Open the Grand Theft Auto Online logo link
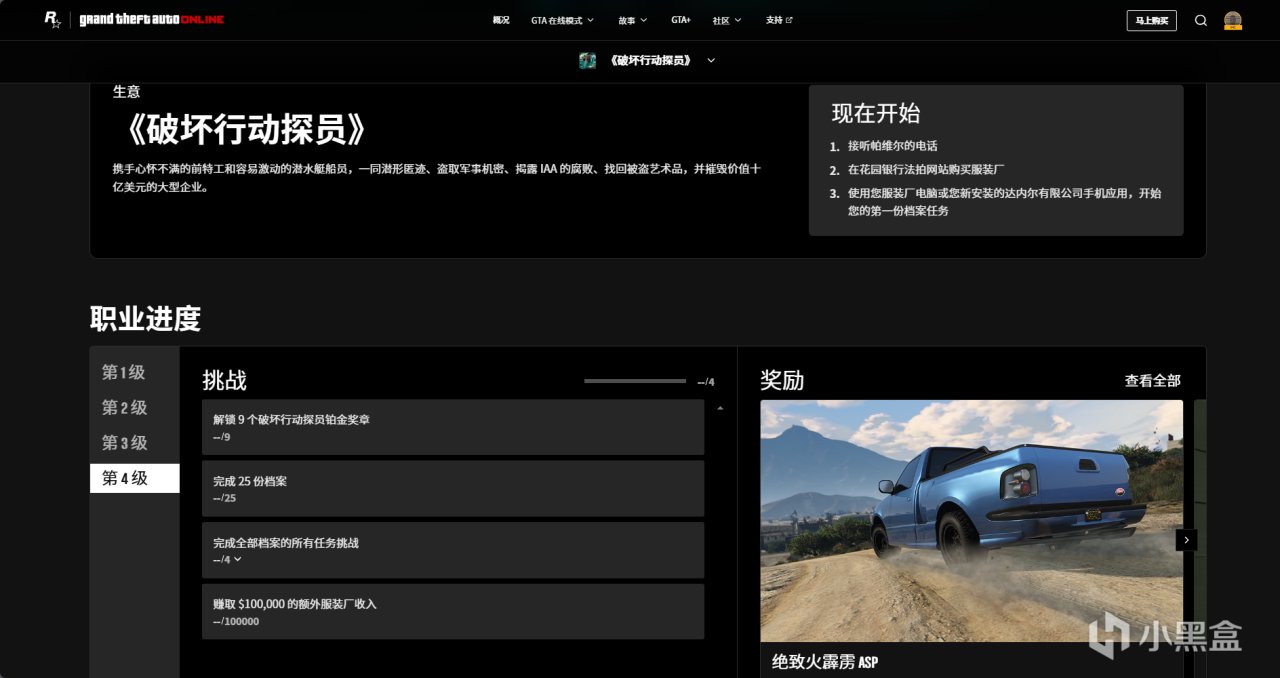 [x=152, y=20]
